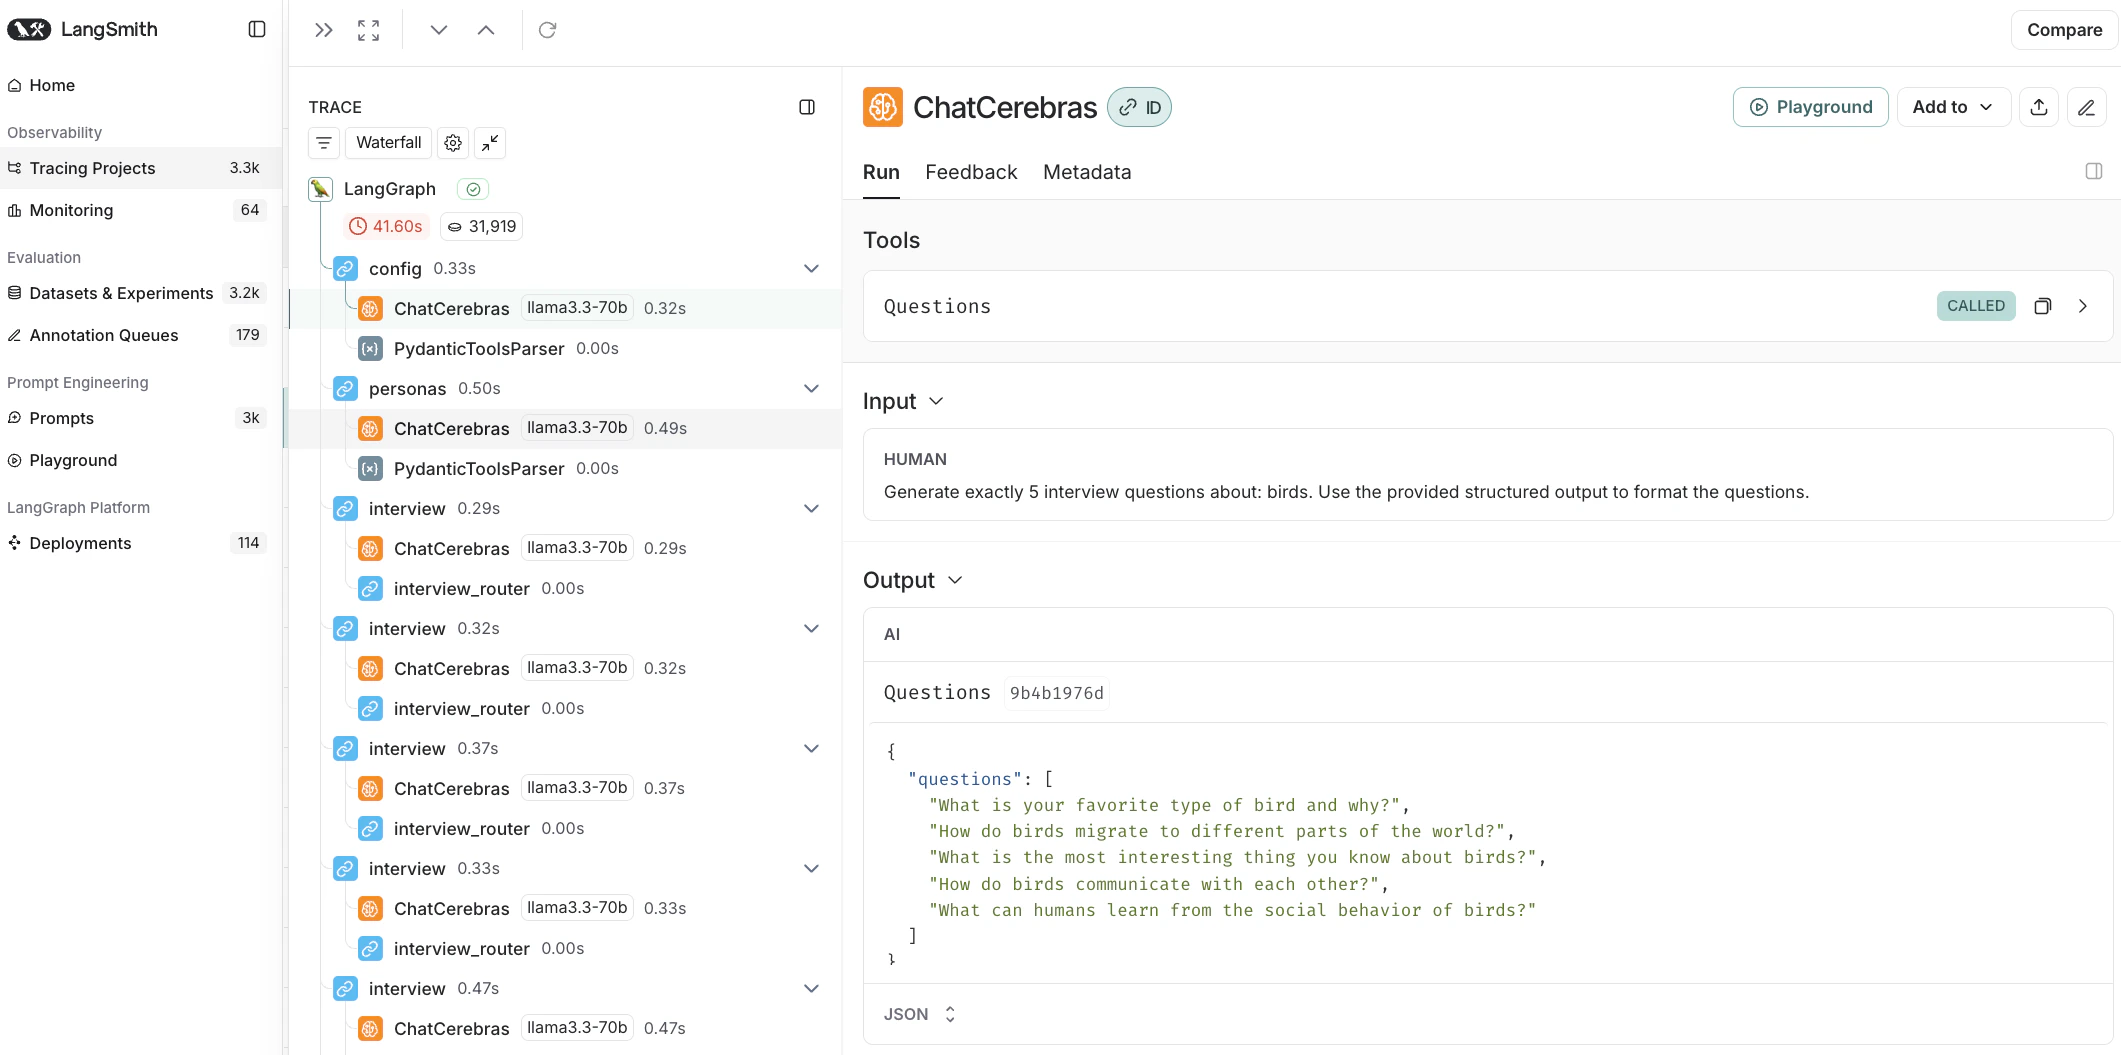Collapse the interview node lasting 0.47s
The image size is (2121, 1055).
click(811, 989)
